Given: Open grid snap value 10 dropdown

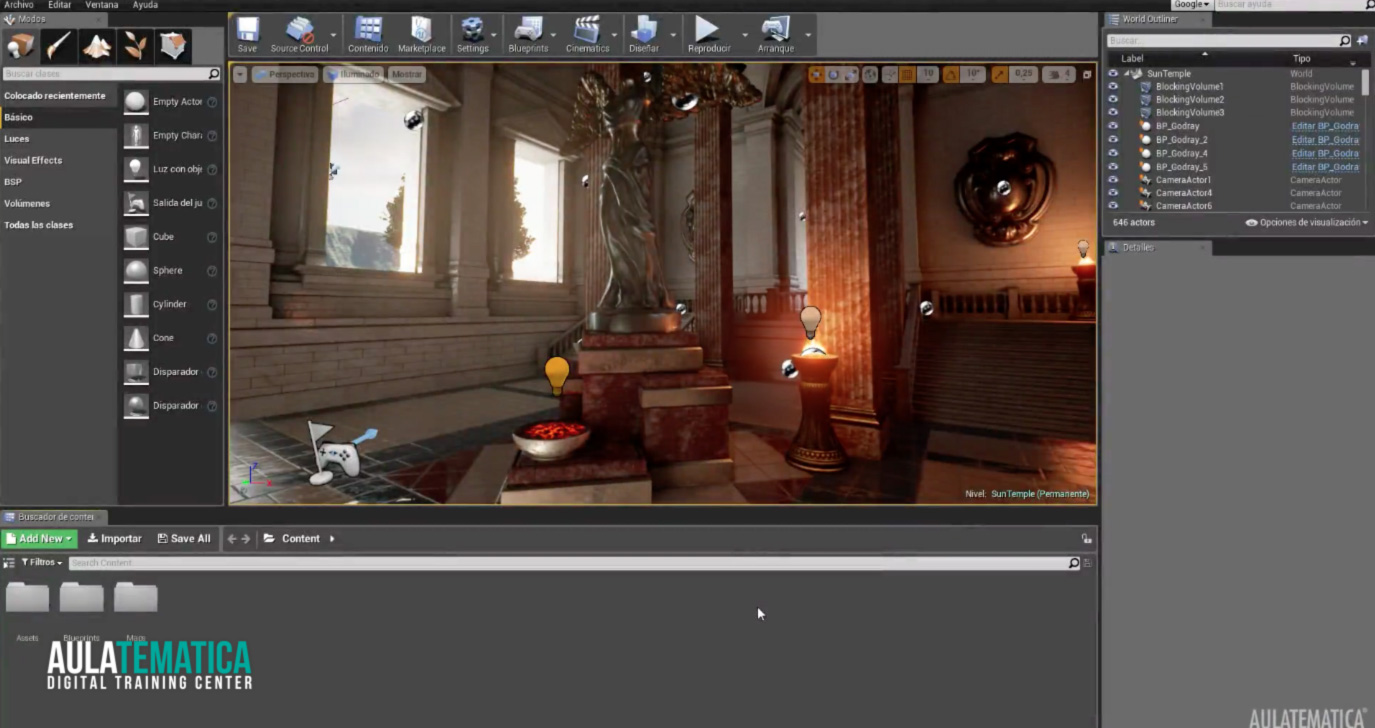Looking at the screenshot, I should (928, 74).
